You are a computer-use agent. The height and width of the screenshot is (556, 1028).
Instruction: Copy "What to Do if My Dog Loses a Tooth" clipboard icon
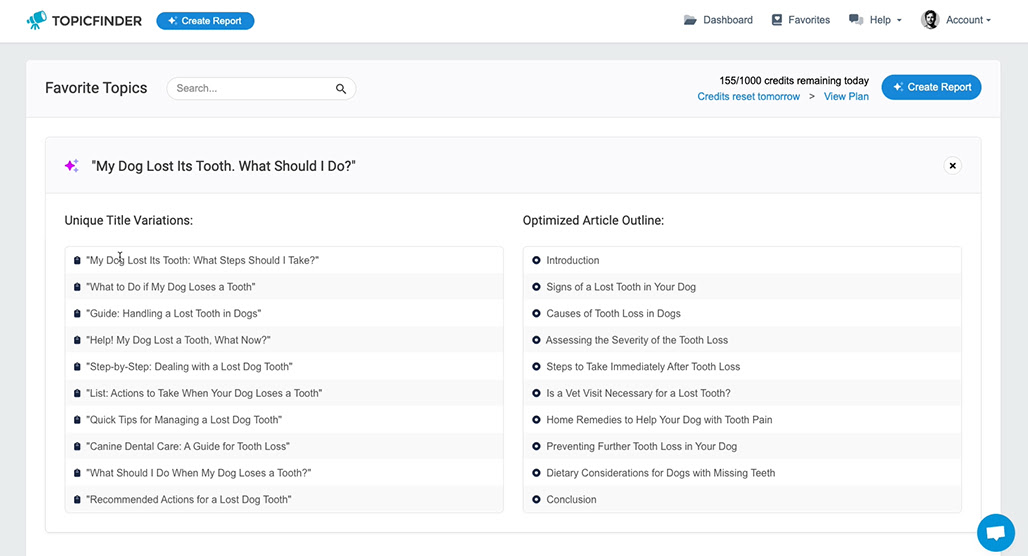(77, 287)
